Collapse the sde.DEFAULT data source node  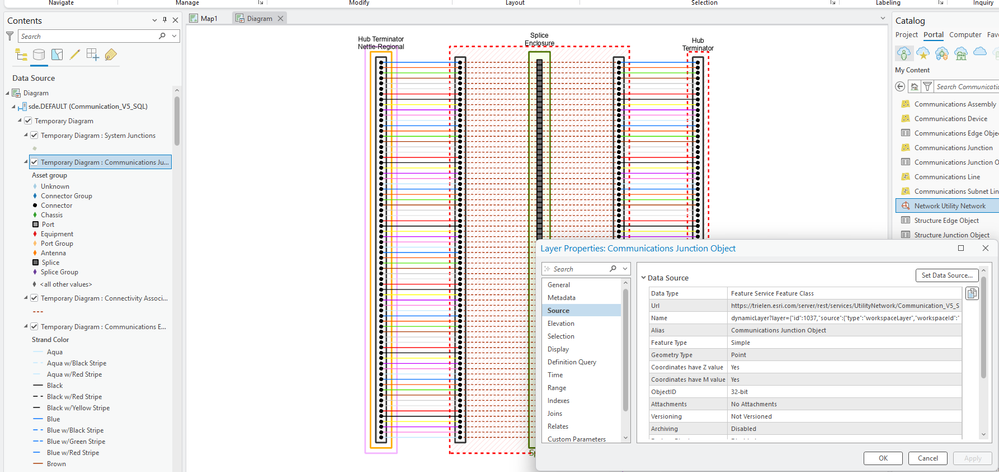coord(14,106)
